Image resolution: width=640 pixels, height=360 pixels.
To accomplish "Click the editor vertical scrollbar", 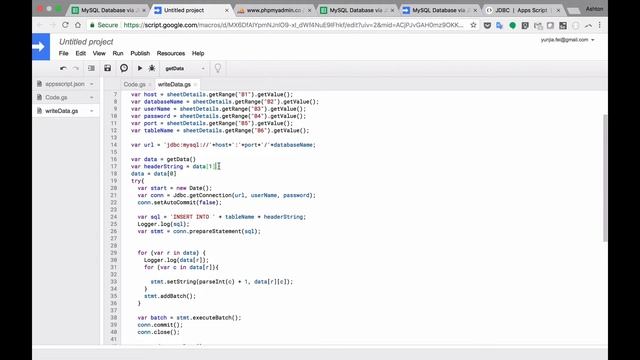I will (604, 178).
